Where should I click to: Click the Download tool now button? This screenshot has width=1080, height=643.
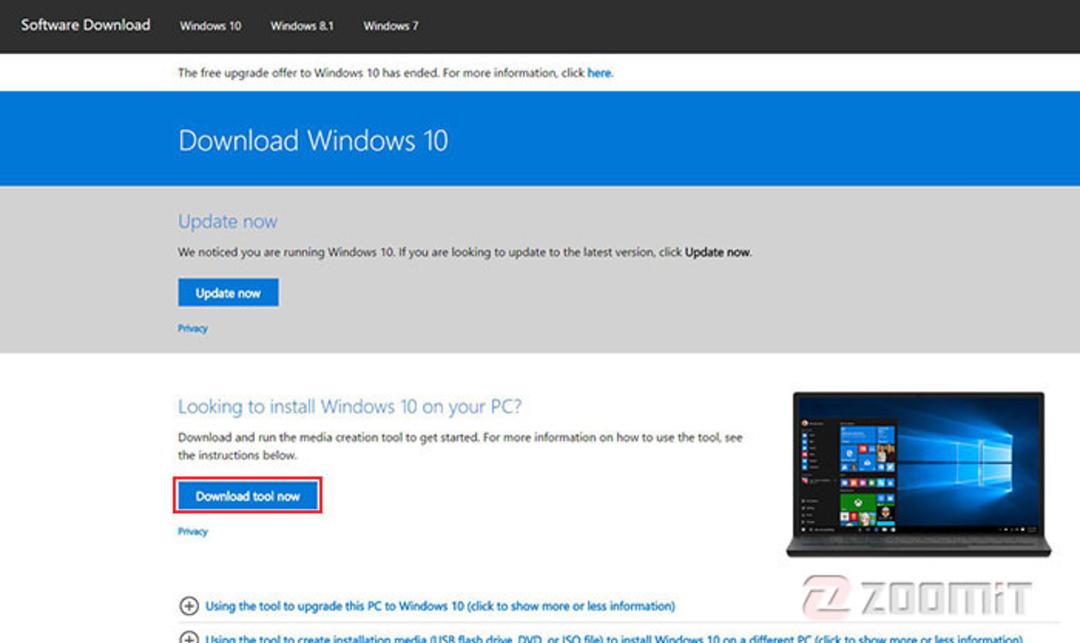point(248,496)
